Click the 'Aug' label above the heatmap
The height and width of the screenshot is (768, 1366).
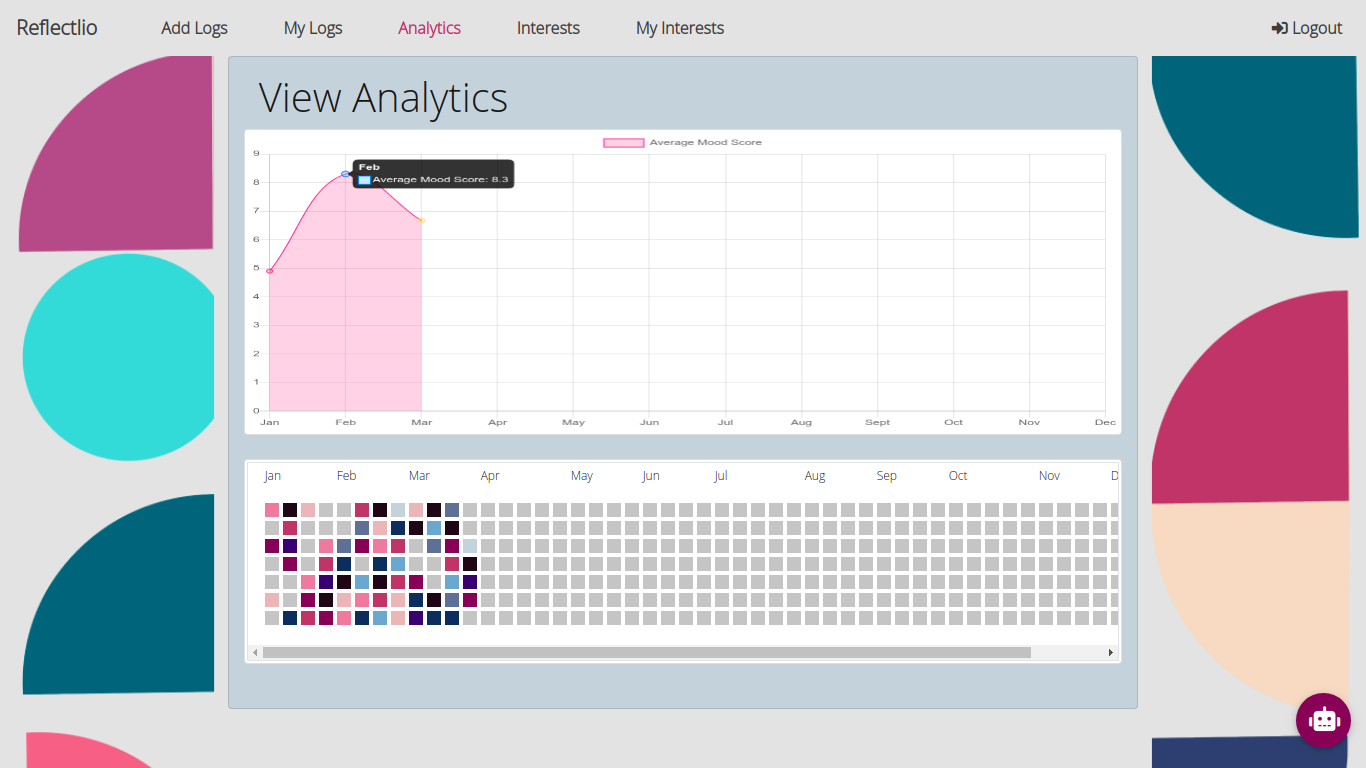pos(815,476)
